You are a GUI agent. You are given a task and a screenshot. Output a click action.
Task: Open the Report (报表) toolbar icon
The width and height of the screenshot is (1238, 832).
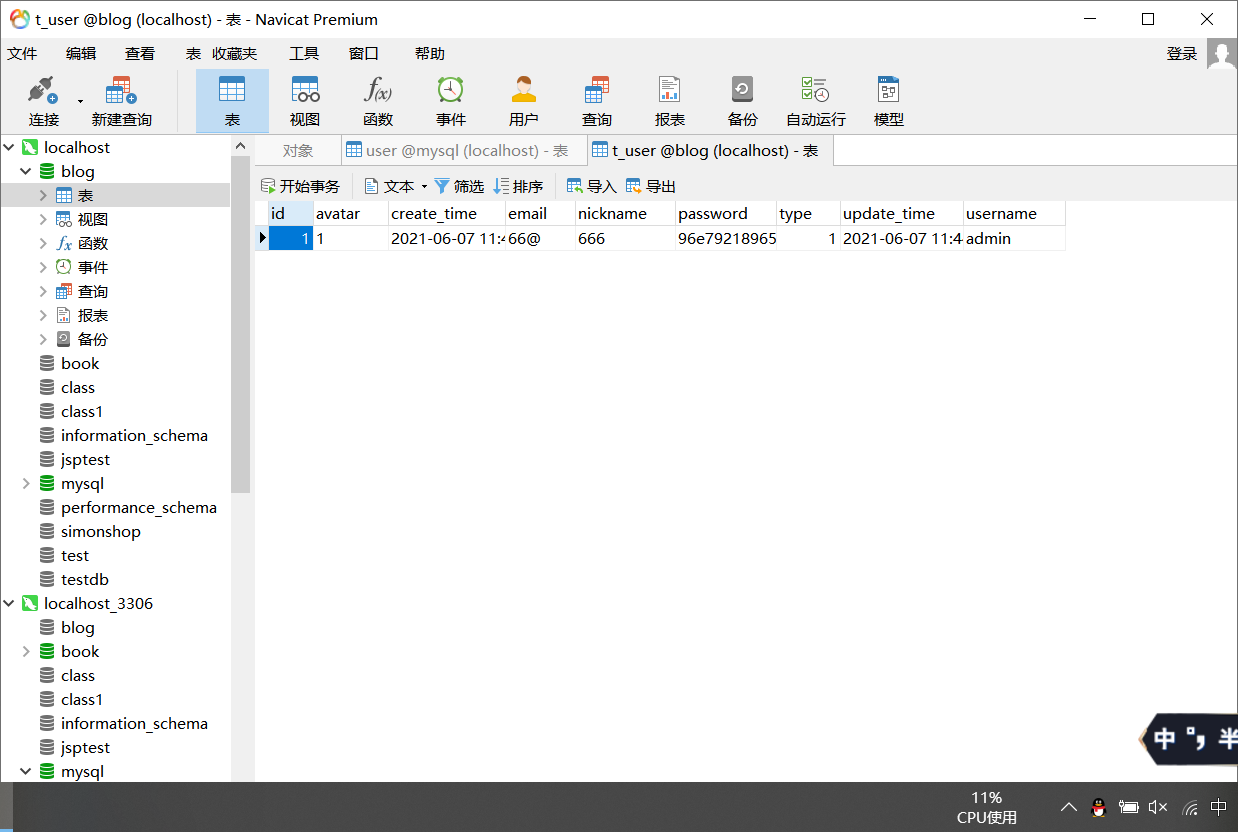click(x=670, y=101)
